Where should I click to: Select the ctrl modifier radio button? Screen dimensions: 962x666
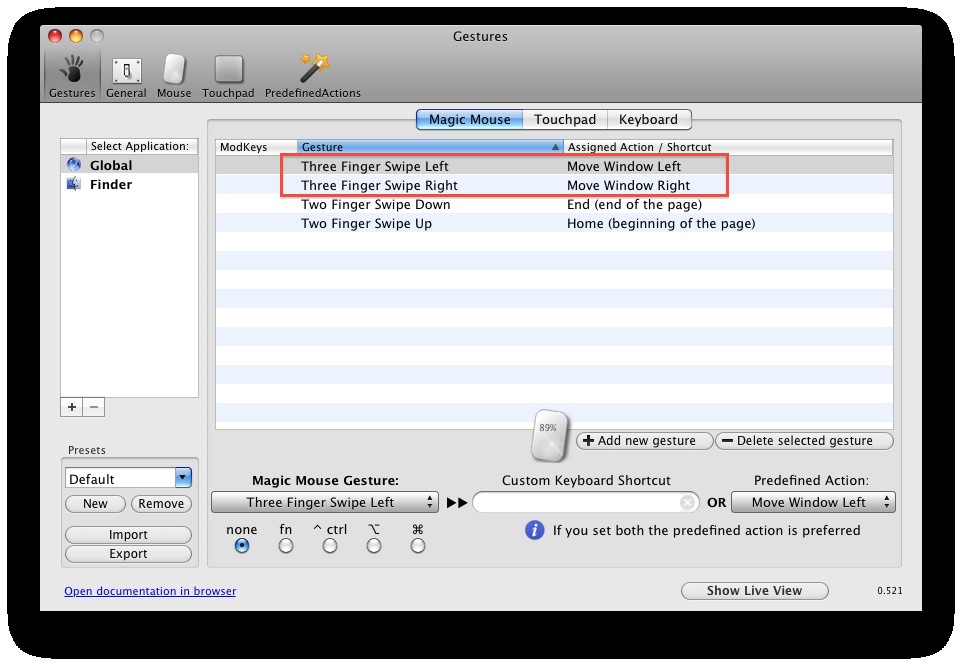[x=330, y=546]
